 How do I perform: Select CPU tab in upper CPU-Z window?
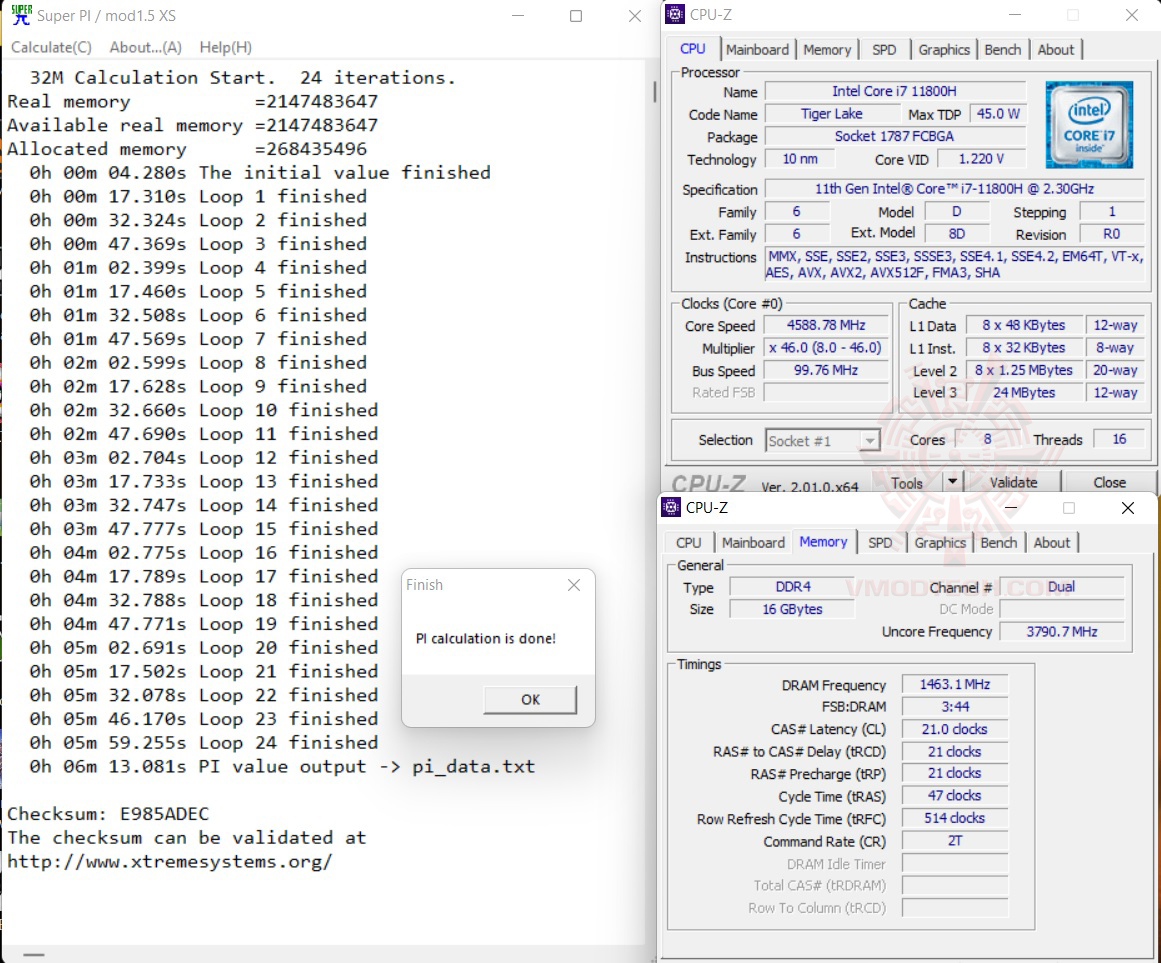(693, 49)
